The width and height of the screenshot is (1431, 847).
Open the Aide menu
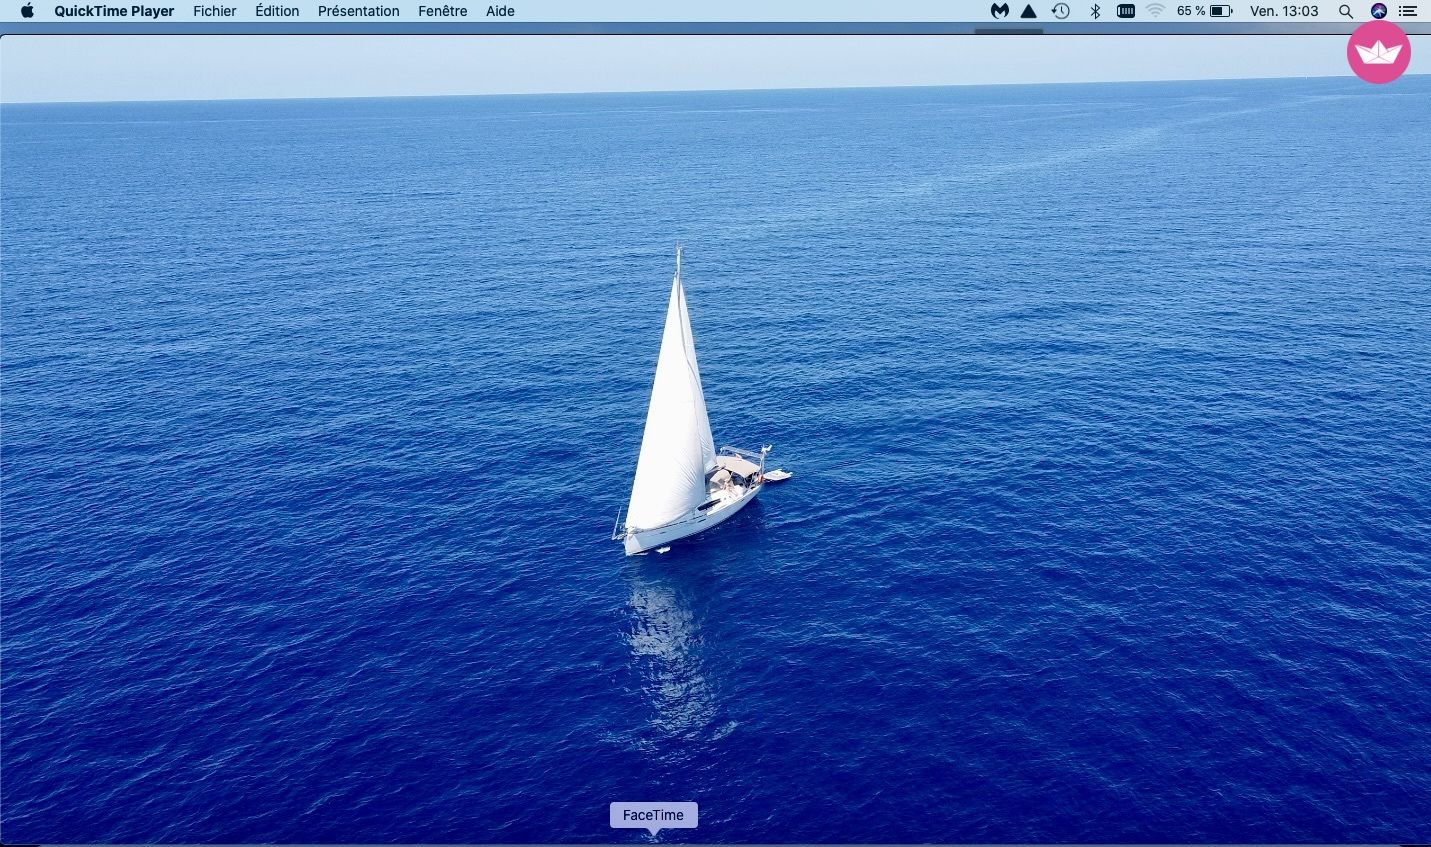(499, 11)
